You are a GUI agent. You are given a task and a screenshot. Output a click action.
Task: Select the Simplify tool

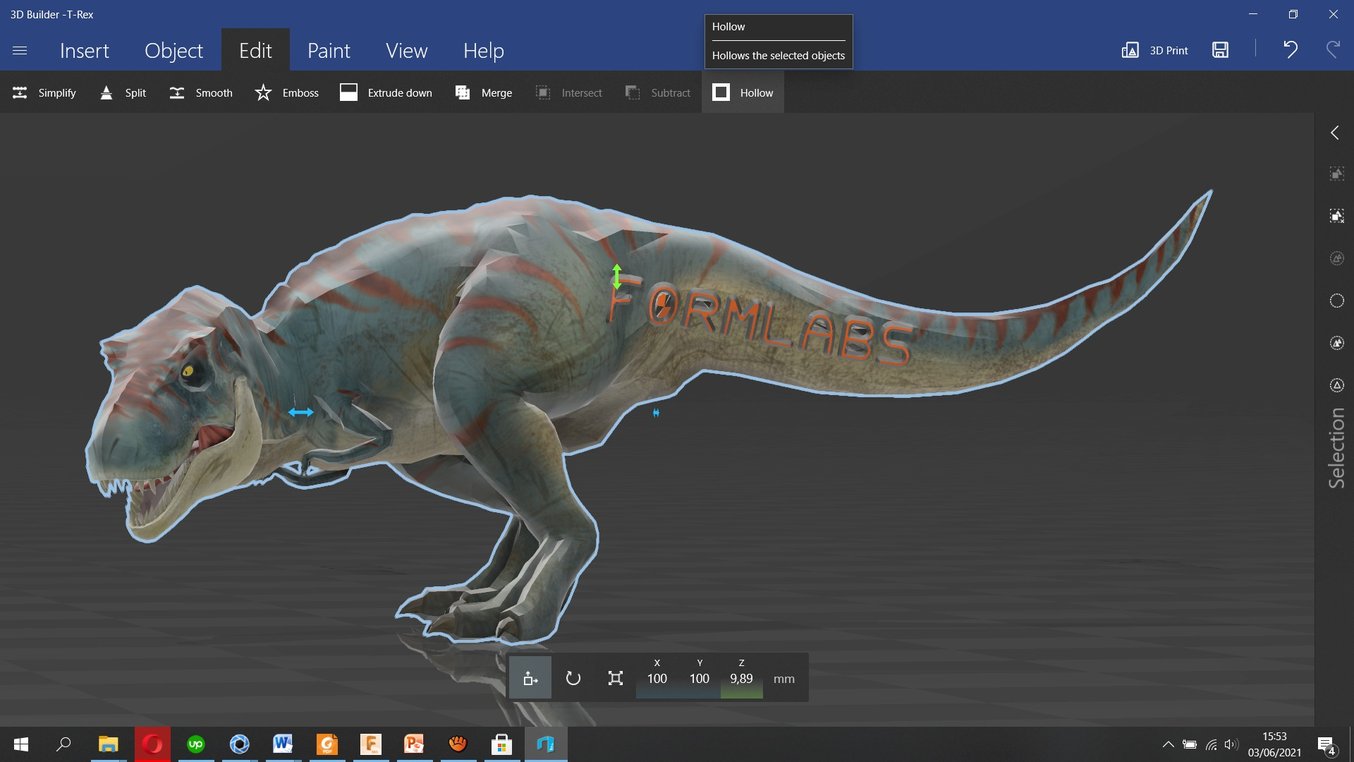tap(44, 92)
